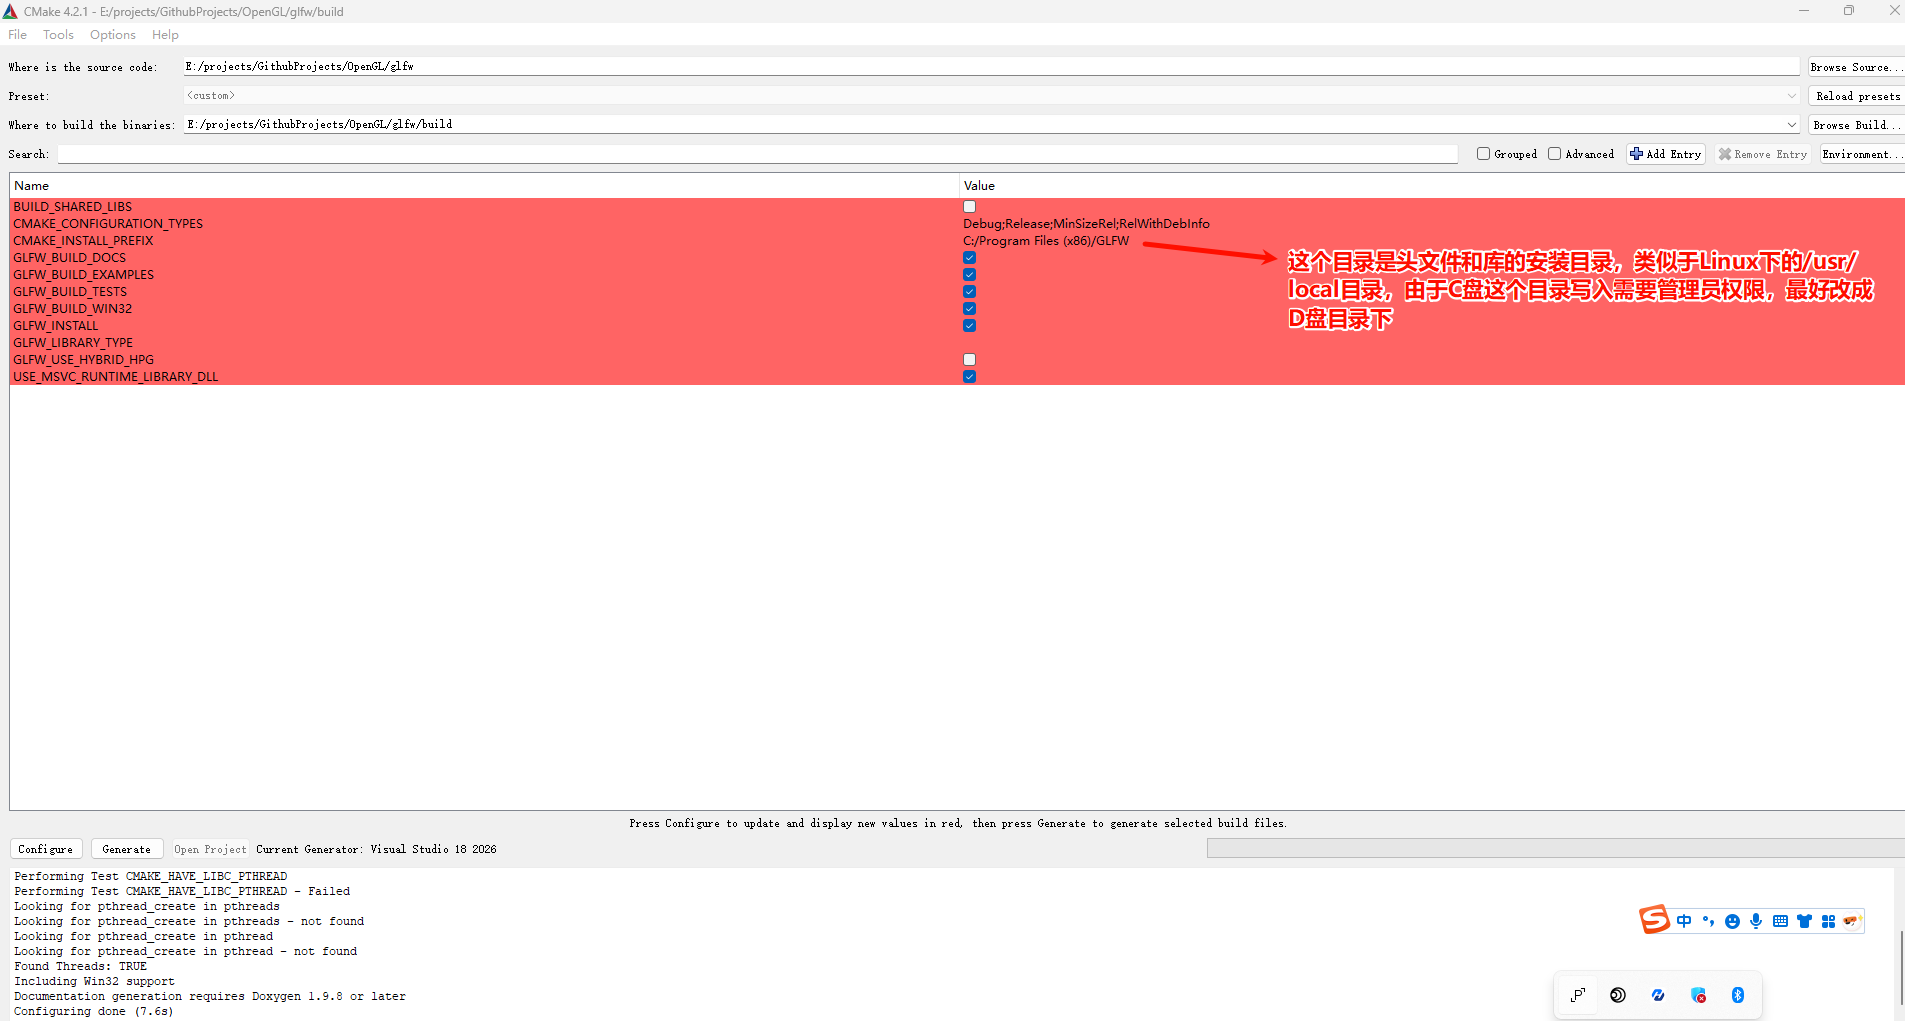The width and height of the screenshot is (1905, 1021).
Task: Expand the Preset dropdown arrow
Action: tap(1791, 96)
